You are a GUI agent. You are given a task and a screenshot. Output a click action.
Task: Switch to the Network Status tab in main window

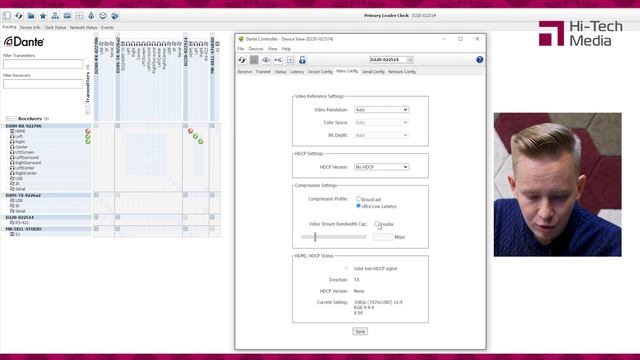coord(83,28)
